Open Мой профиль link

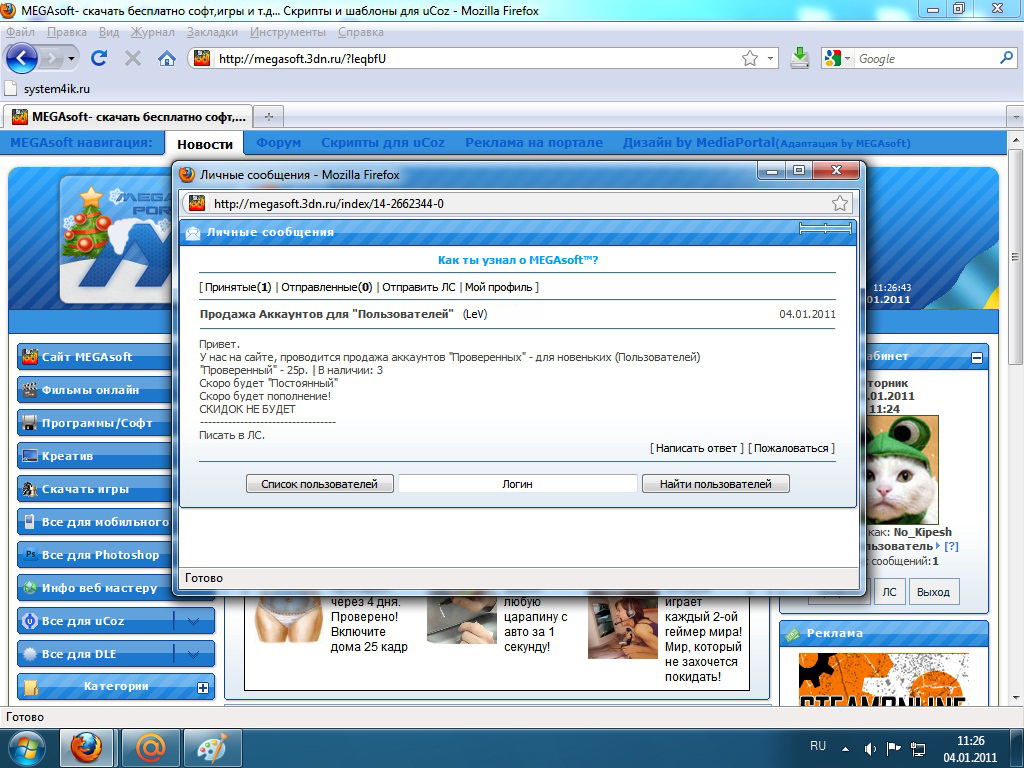click(x=498, y=287)
